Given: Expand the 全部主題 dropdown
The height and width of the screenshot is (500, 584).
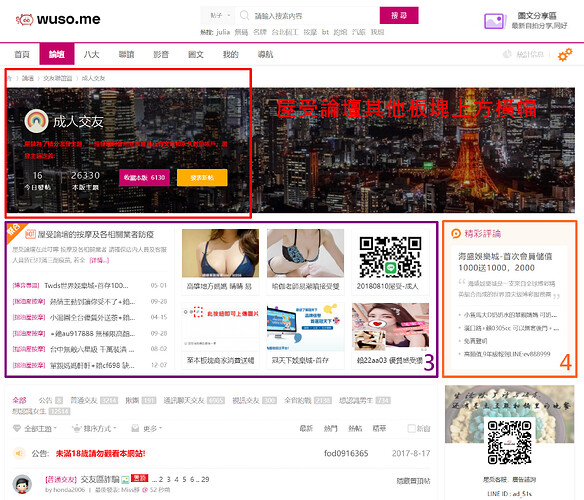Looking at the screenshot, I should 40,428.
